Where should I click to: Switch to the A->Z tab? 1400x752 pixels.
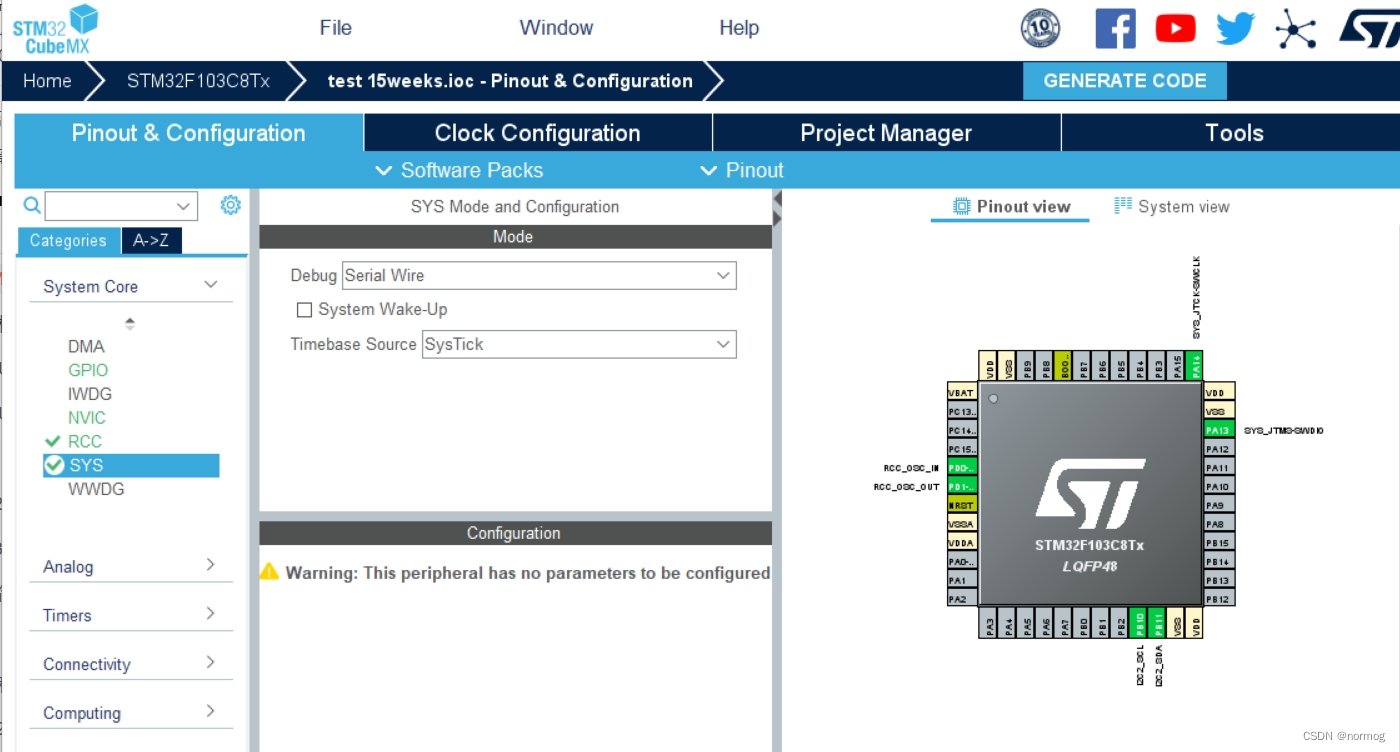point(151,240)
